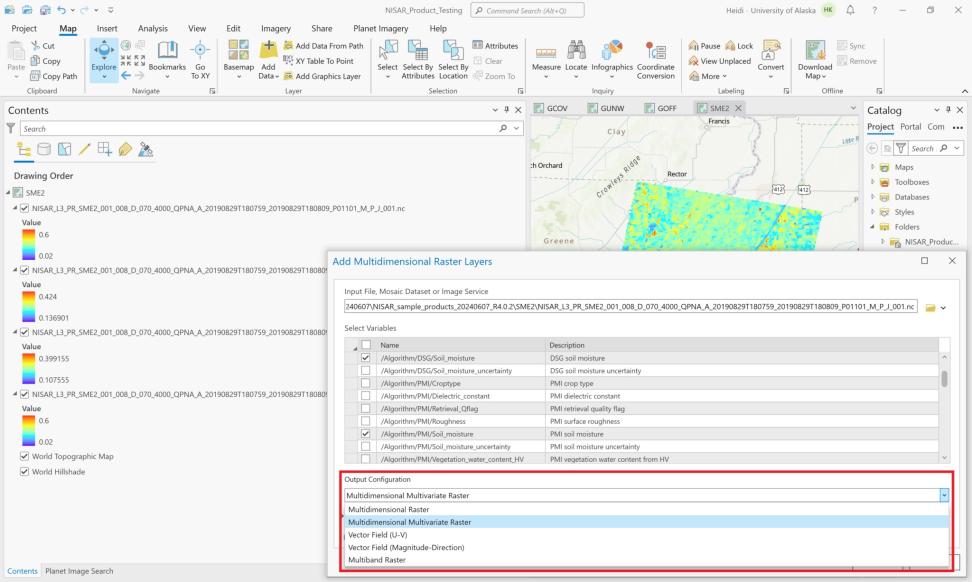Viewport: 972px width, 582px height.
Task: Open Select By Location
Action: click(x=453, y=60)
